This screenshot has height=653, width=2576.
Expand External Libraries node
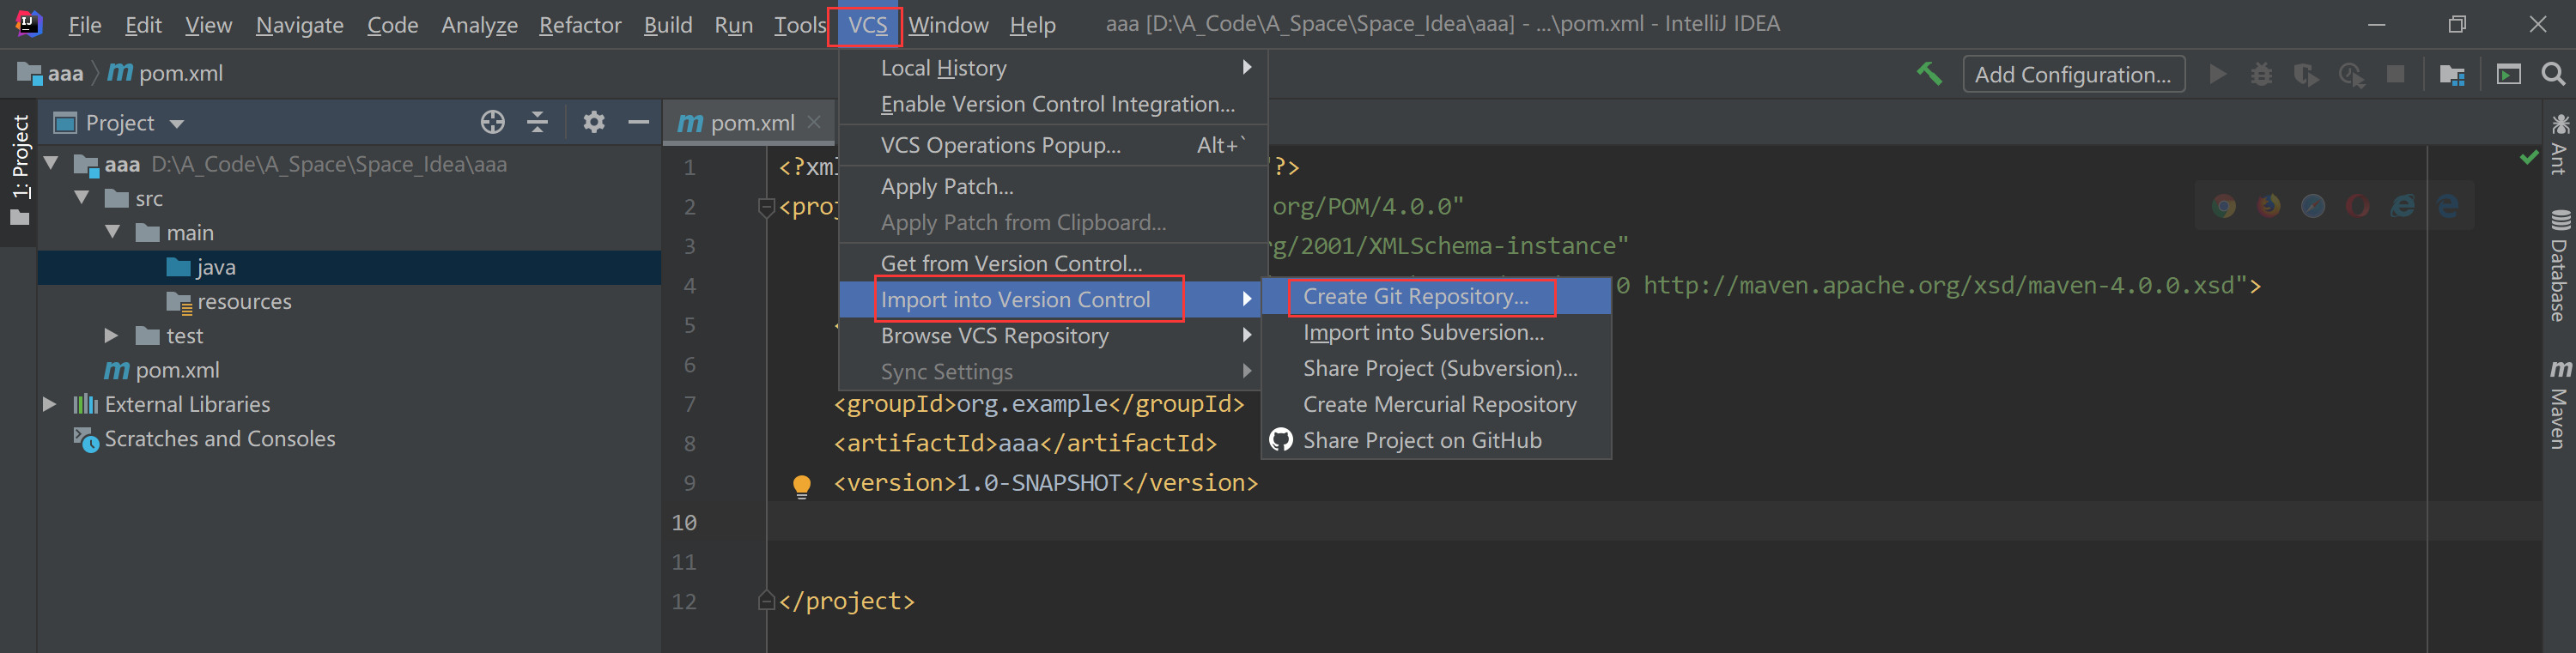point(49,404)
